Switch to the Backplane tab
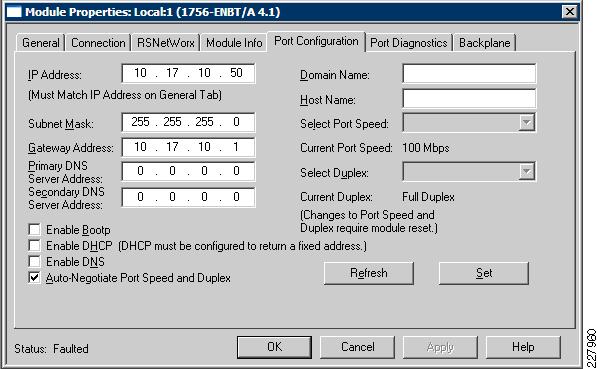Screen dimensions: 597x369 click(x=484, y=43)
